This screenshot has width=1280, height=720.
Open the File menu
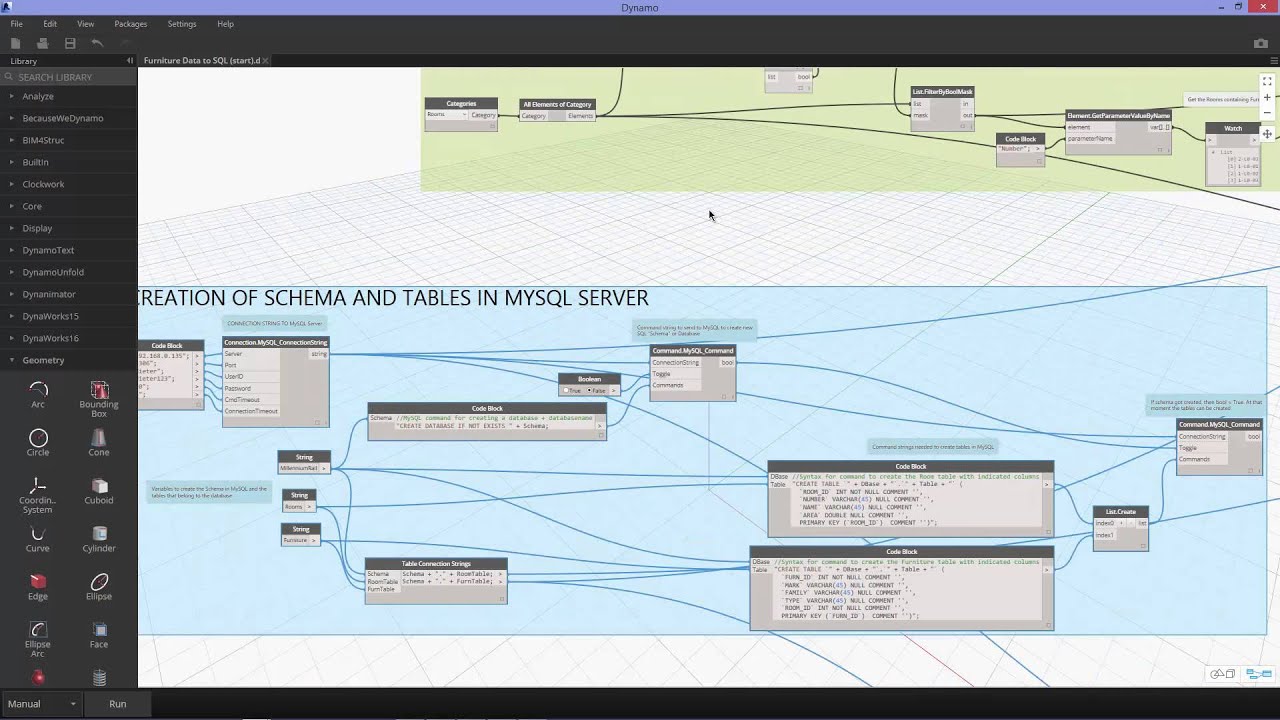[16, 24]
